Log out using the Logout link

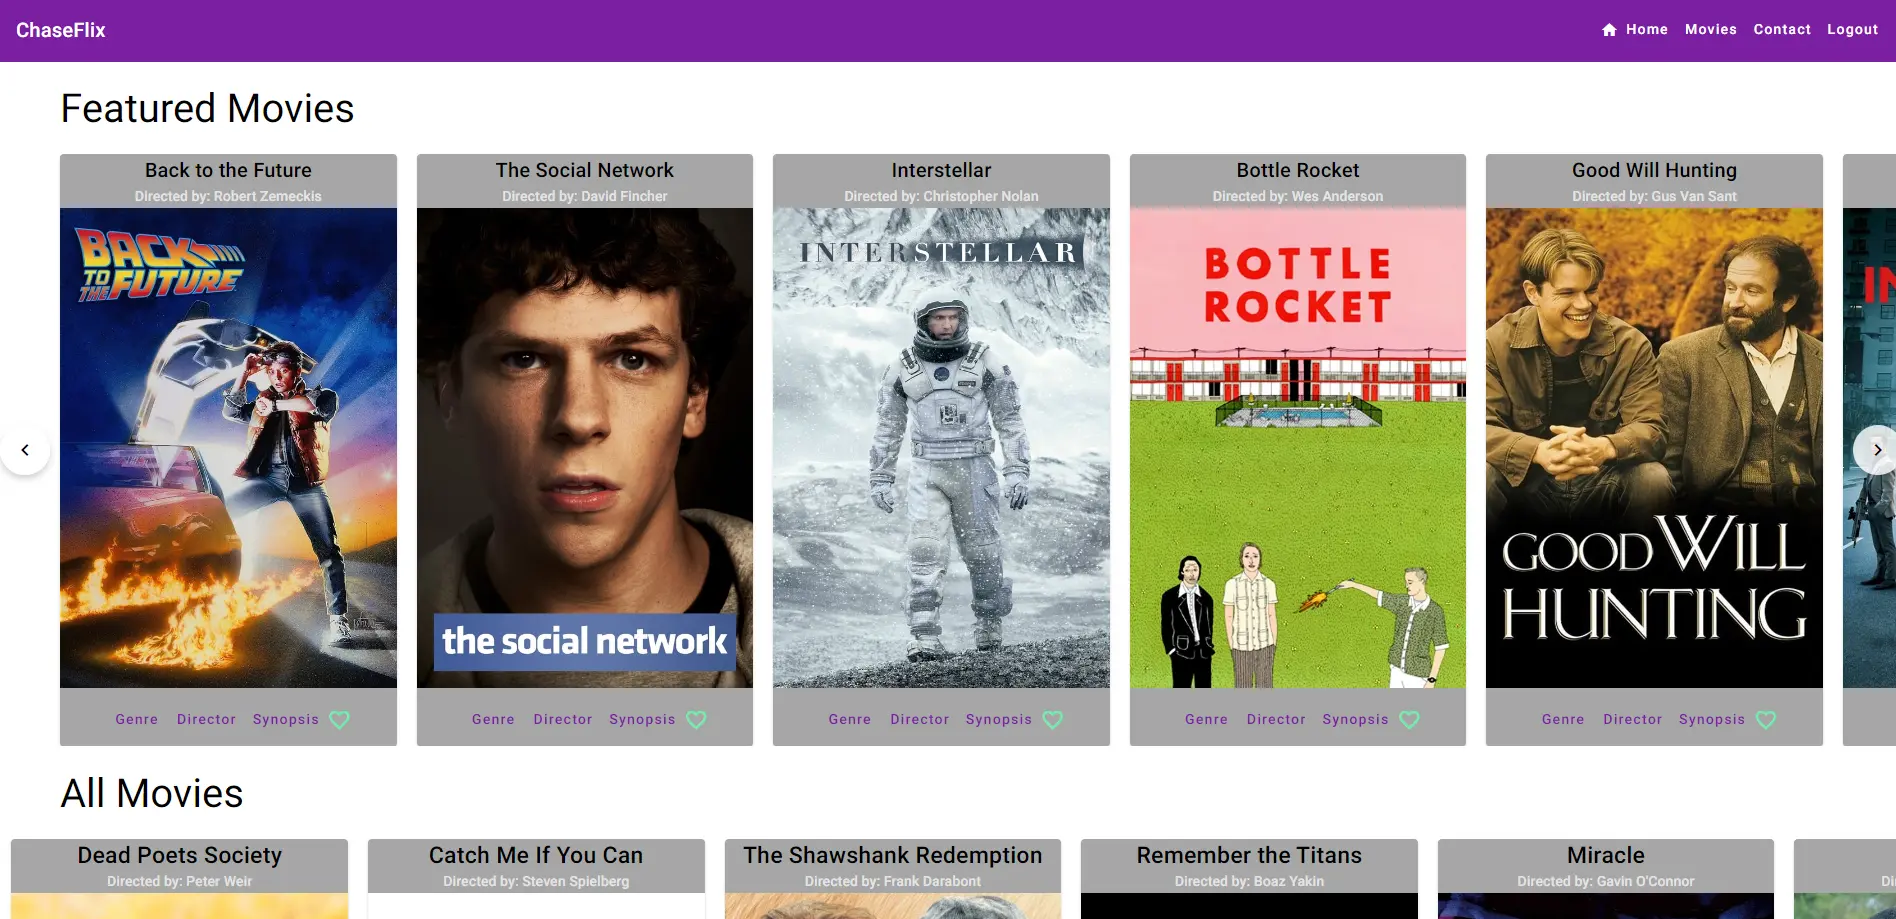pos(1852,30)
